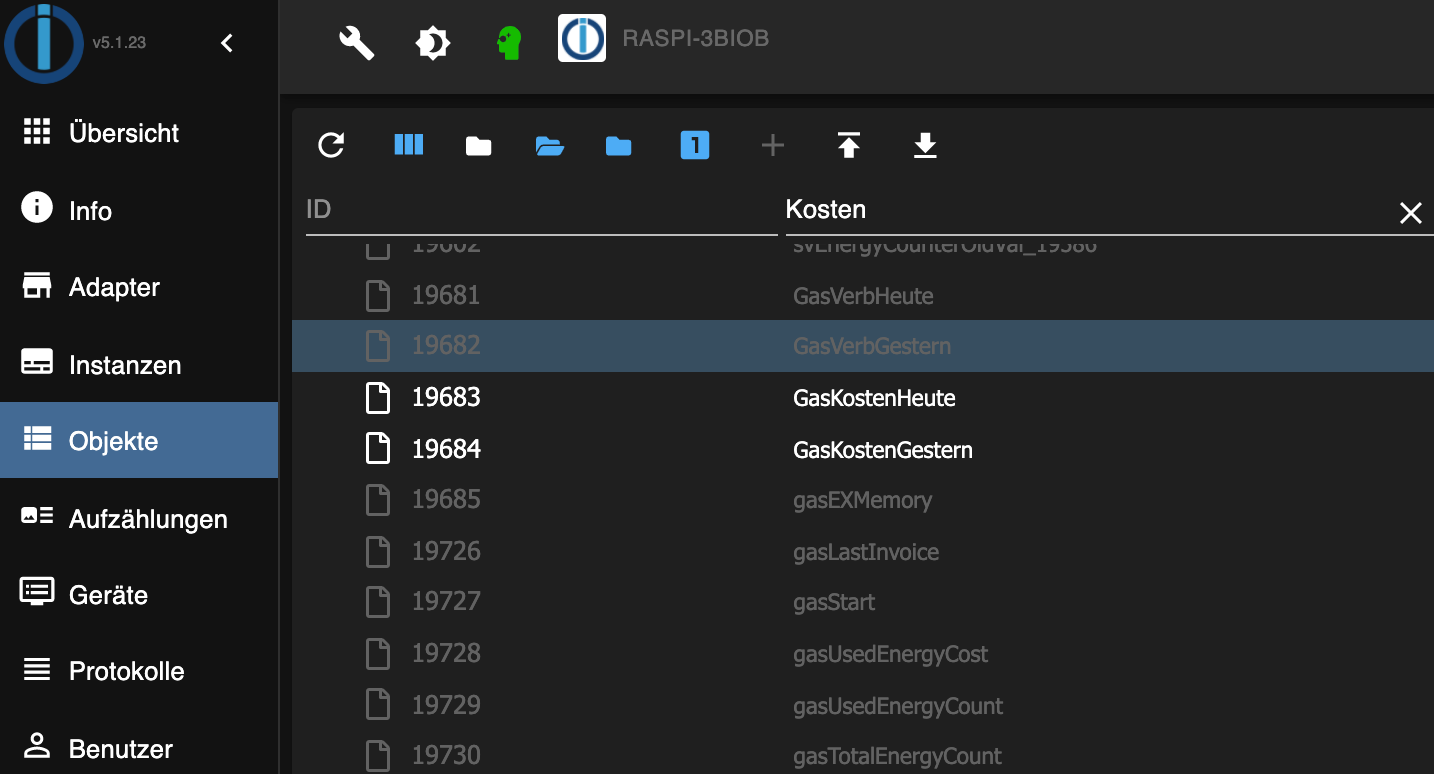Refresh the objects tree
The image size is (1434, 774).
(331, 146)
